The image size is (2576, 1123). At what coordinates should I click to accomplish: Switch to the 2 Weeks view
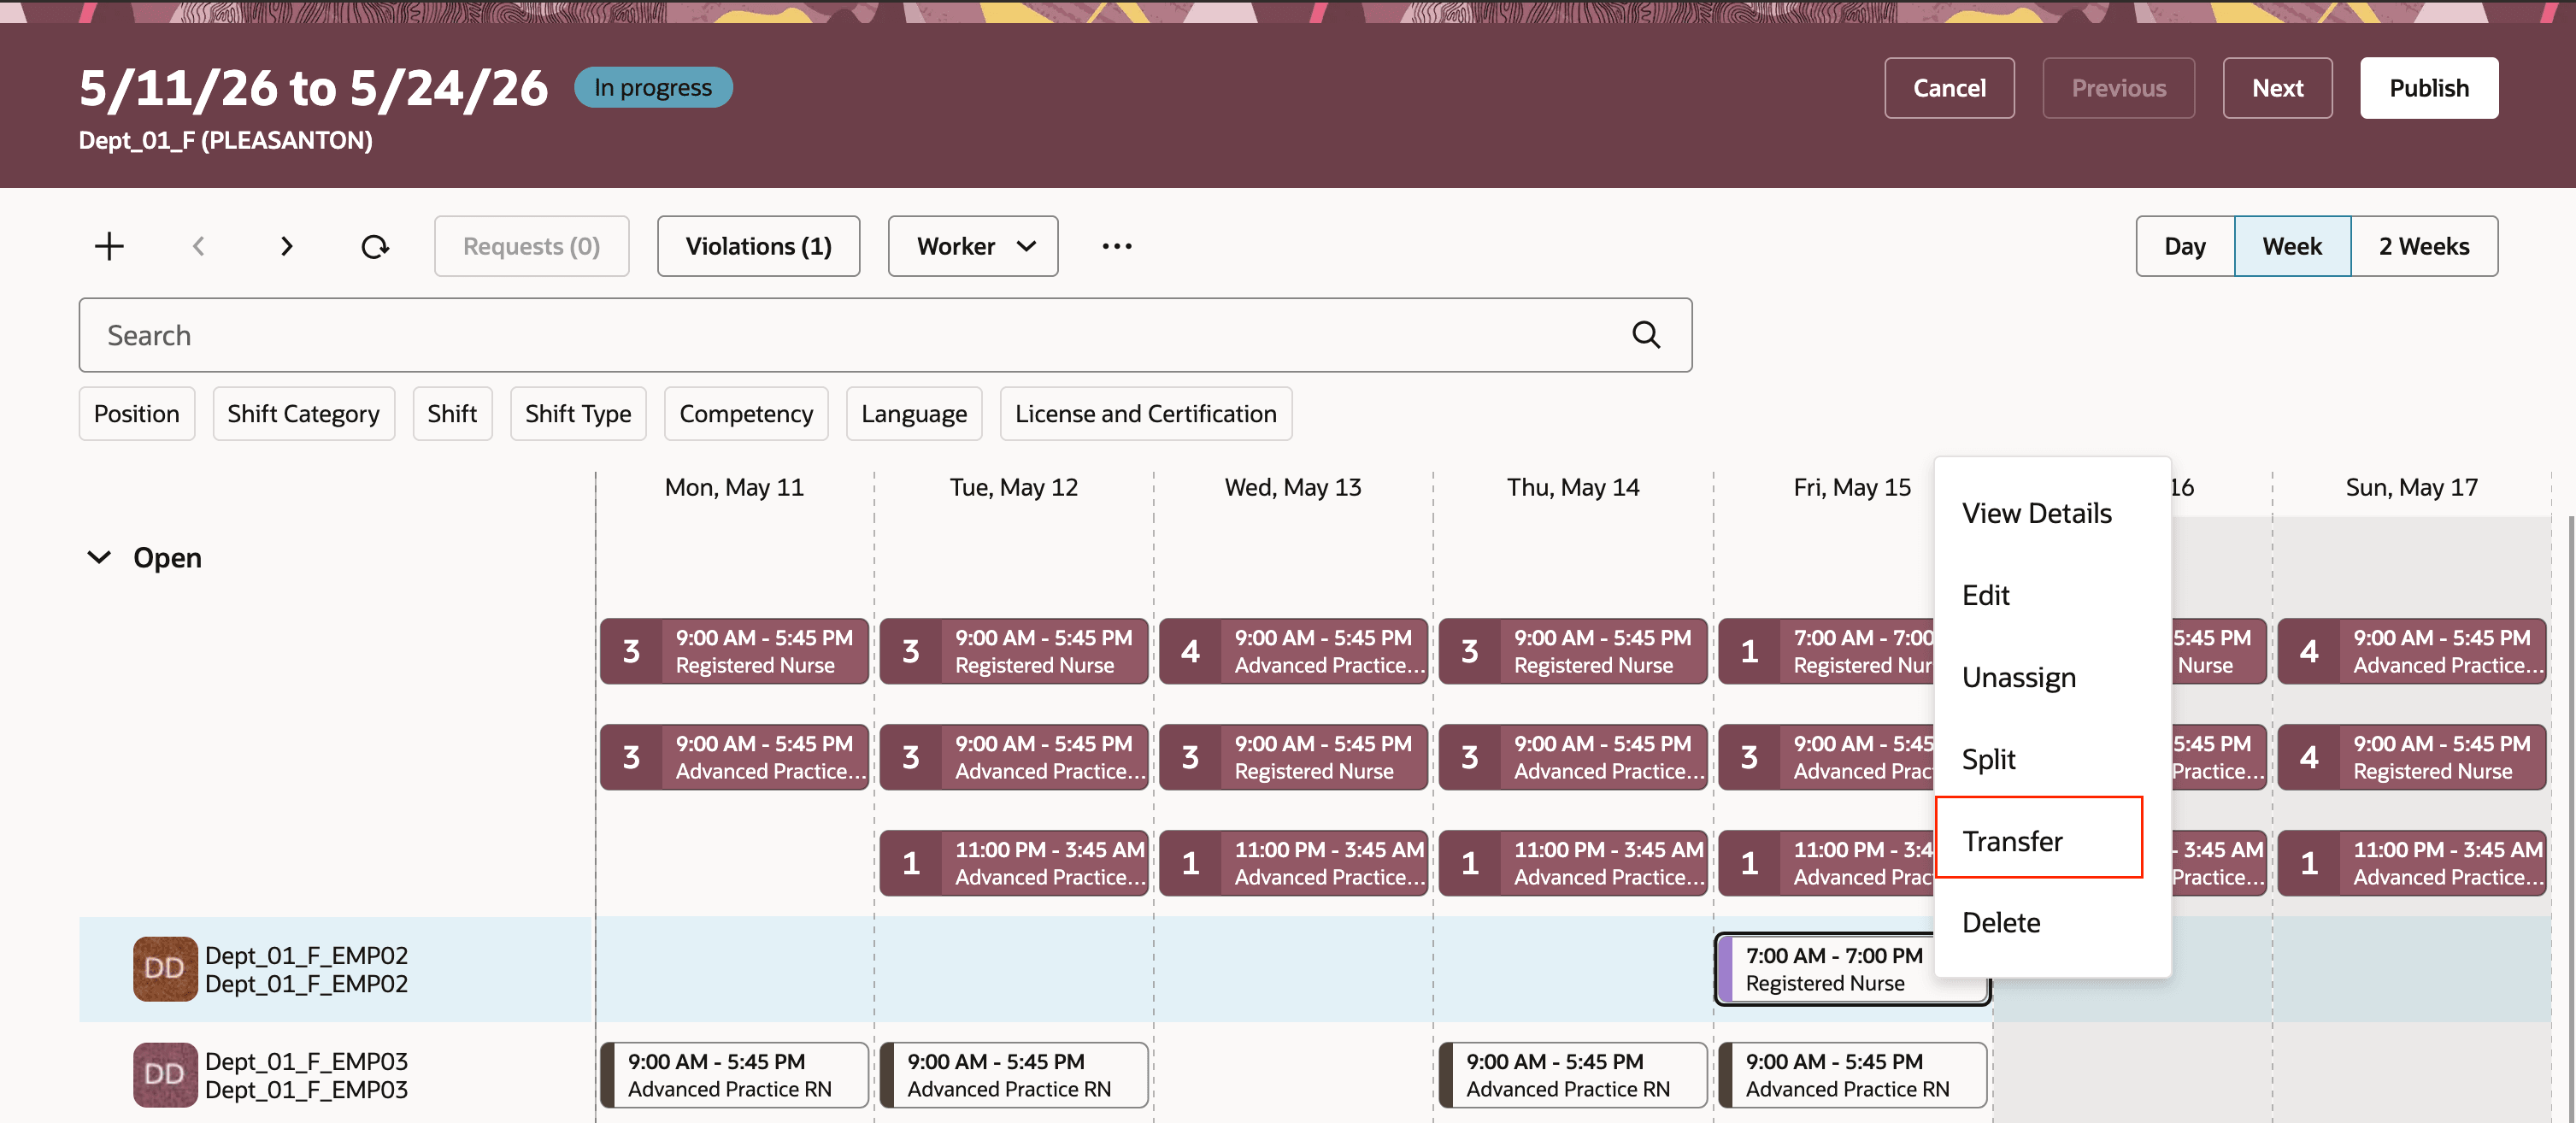(x=2424, y=246)
